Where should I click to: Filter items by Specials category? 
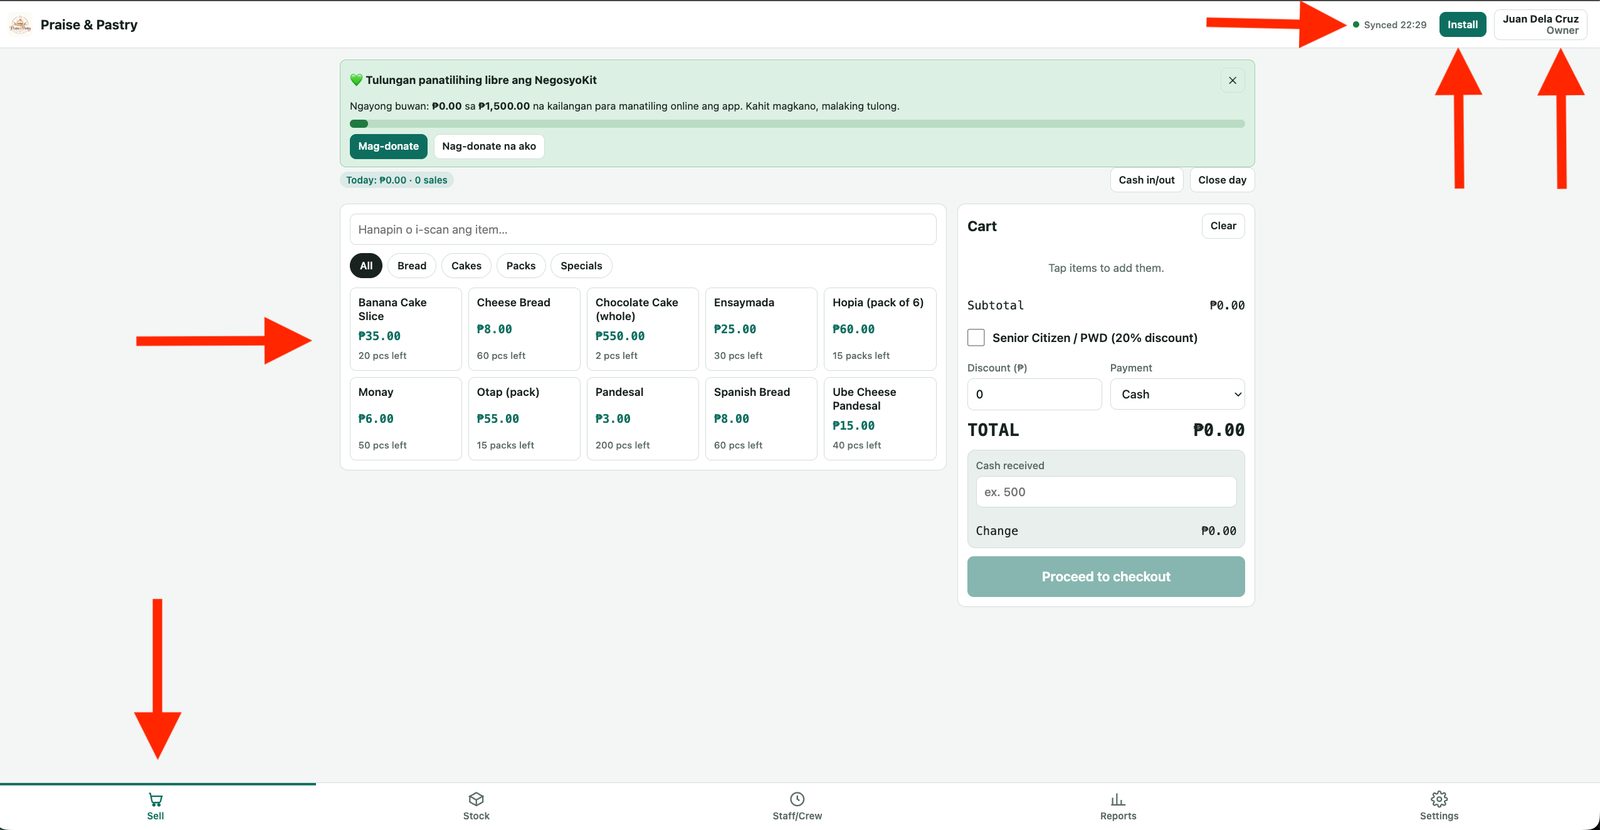(x=581, y=266)
